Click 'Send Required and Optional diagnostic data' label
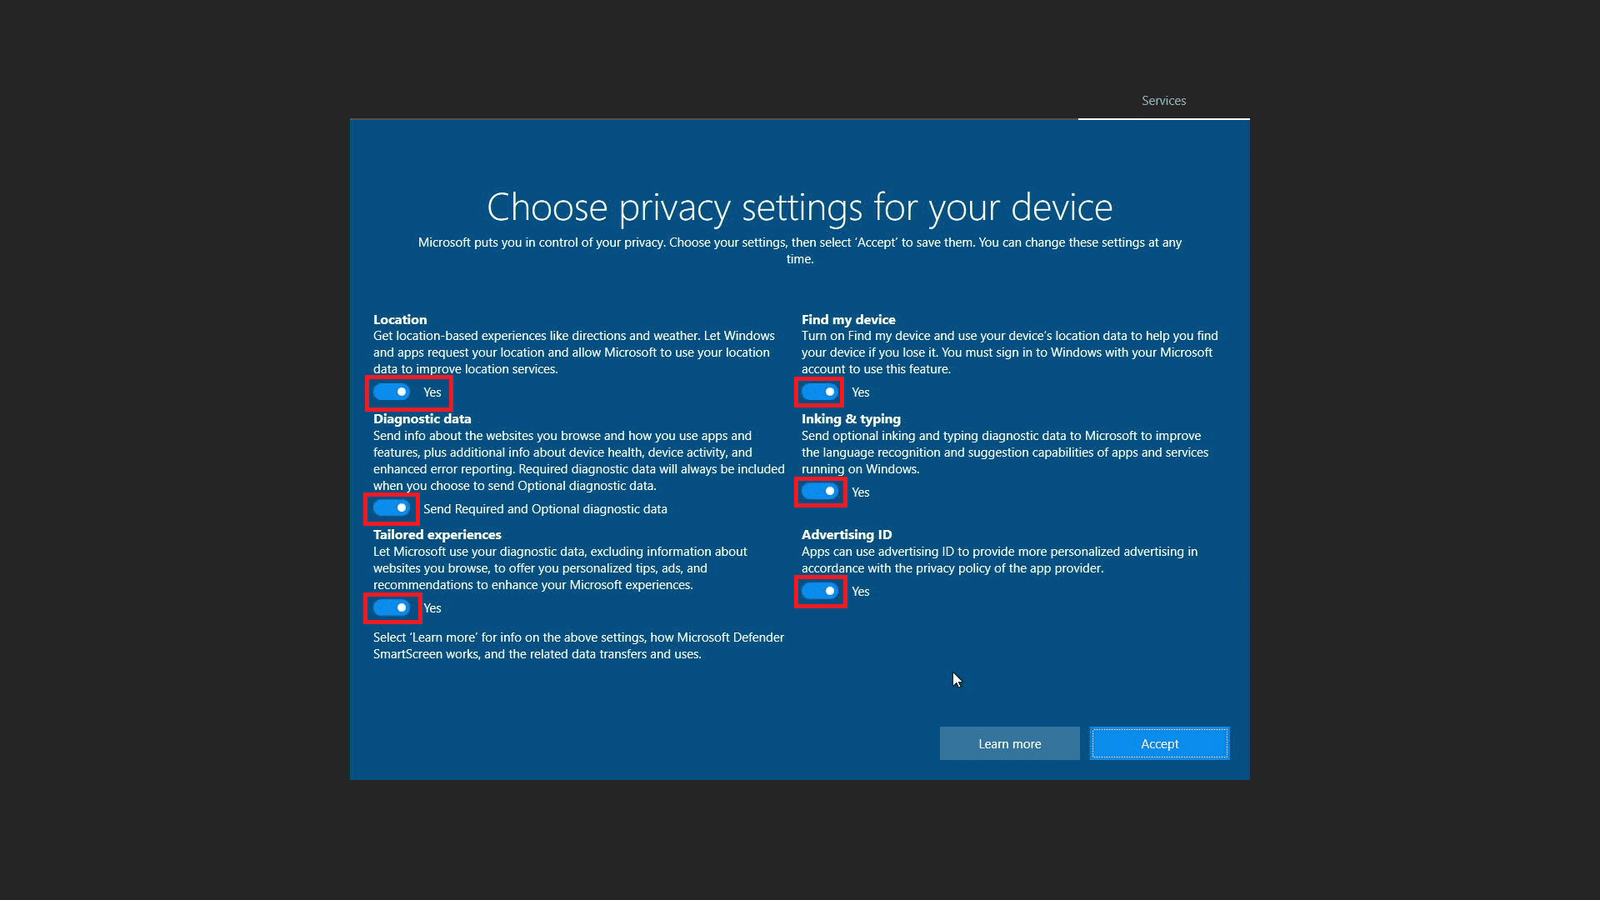 pos(545,509)
